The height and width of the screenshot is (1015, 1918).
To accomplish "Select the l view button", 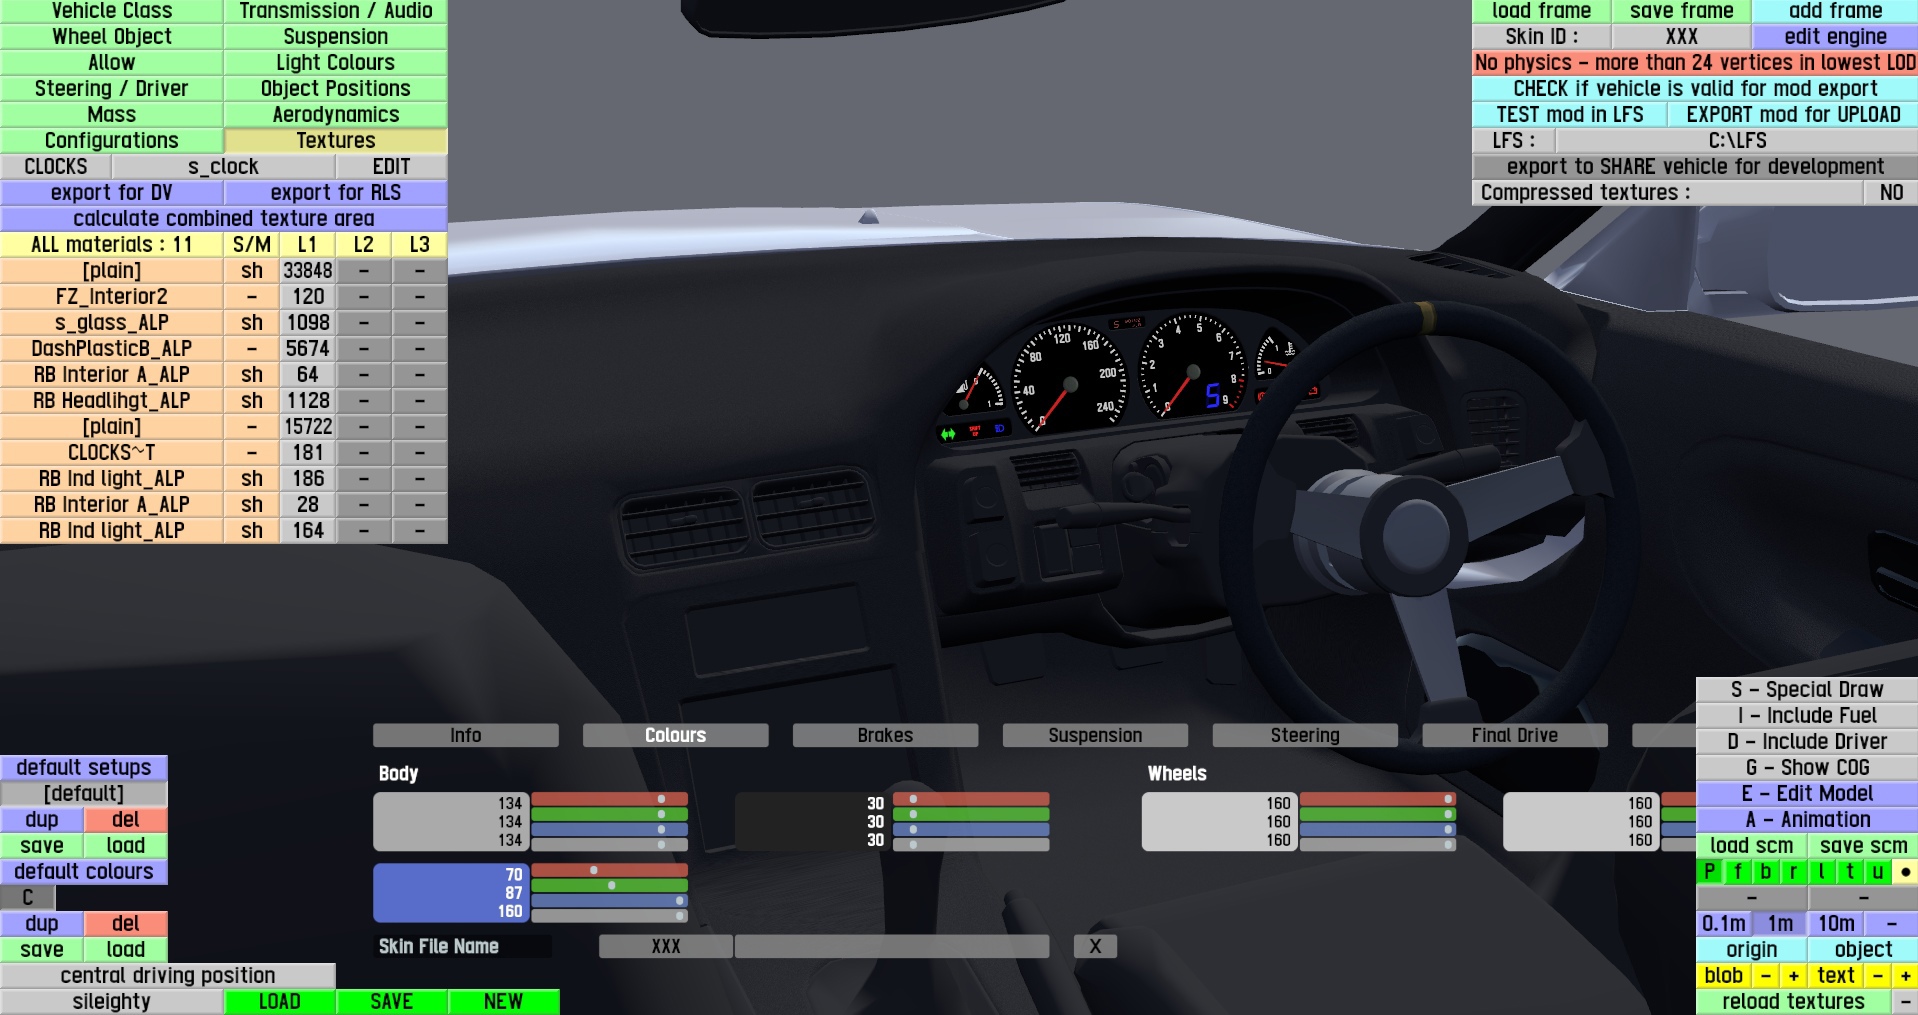I will click(1821, 871).
